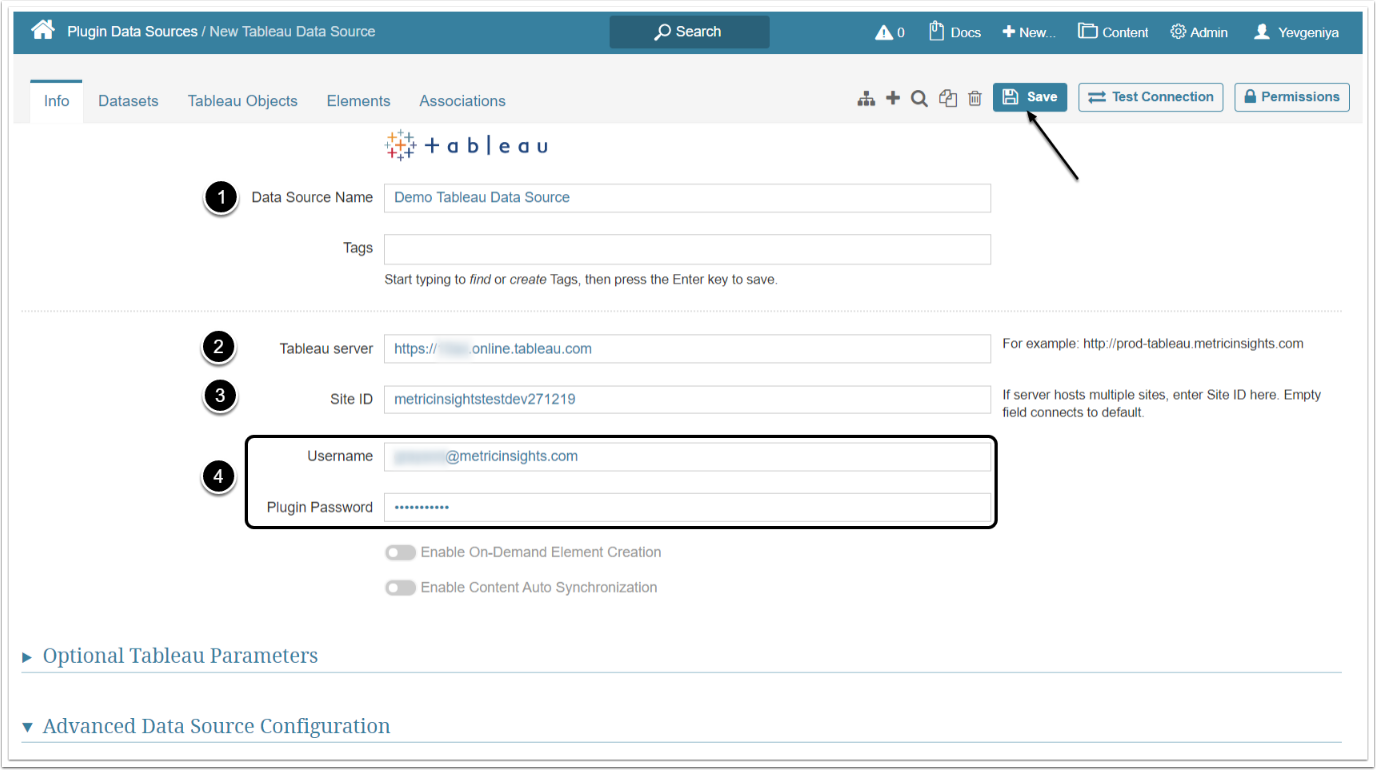The image size is (1376, 770).
Task: Open Permissions settings
Action: [1292, 97]
